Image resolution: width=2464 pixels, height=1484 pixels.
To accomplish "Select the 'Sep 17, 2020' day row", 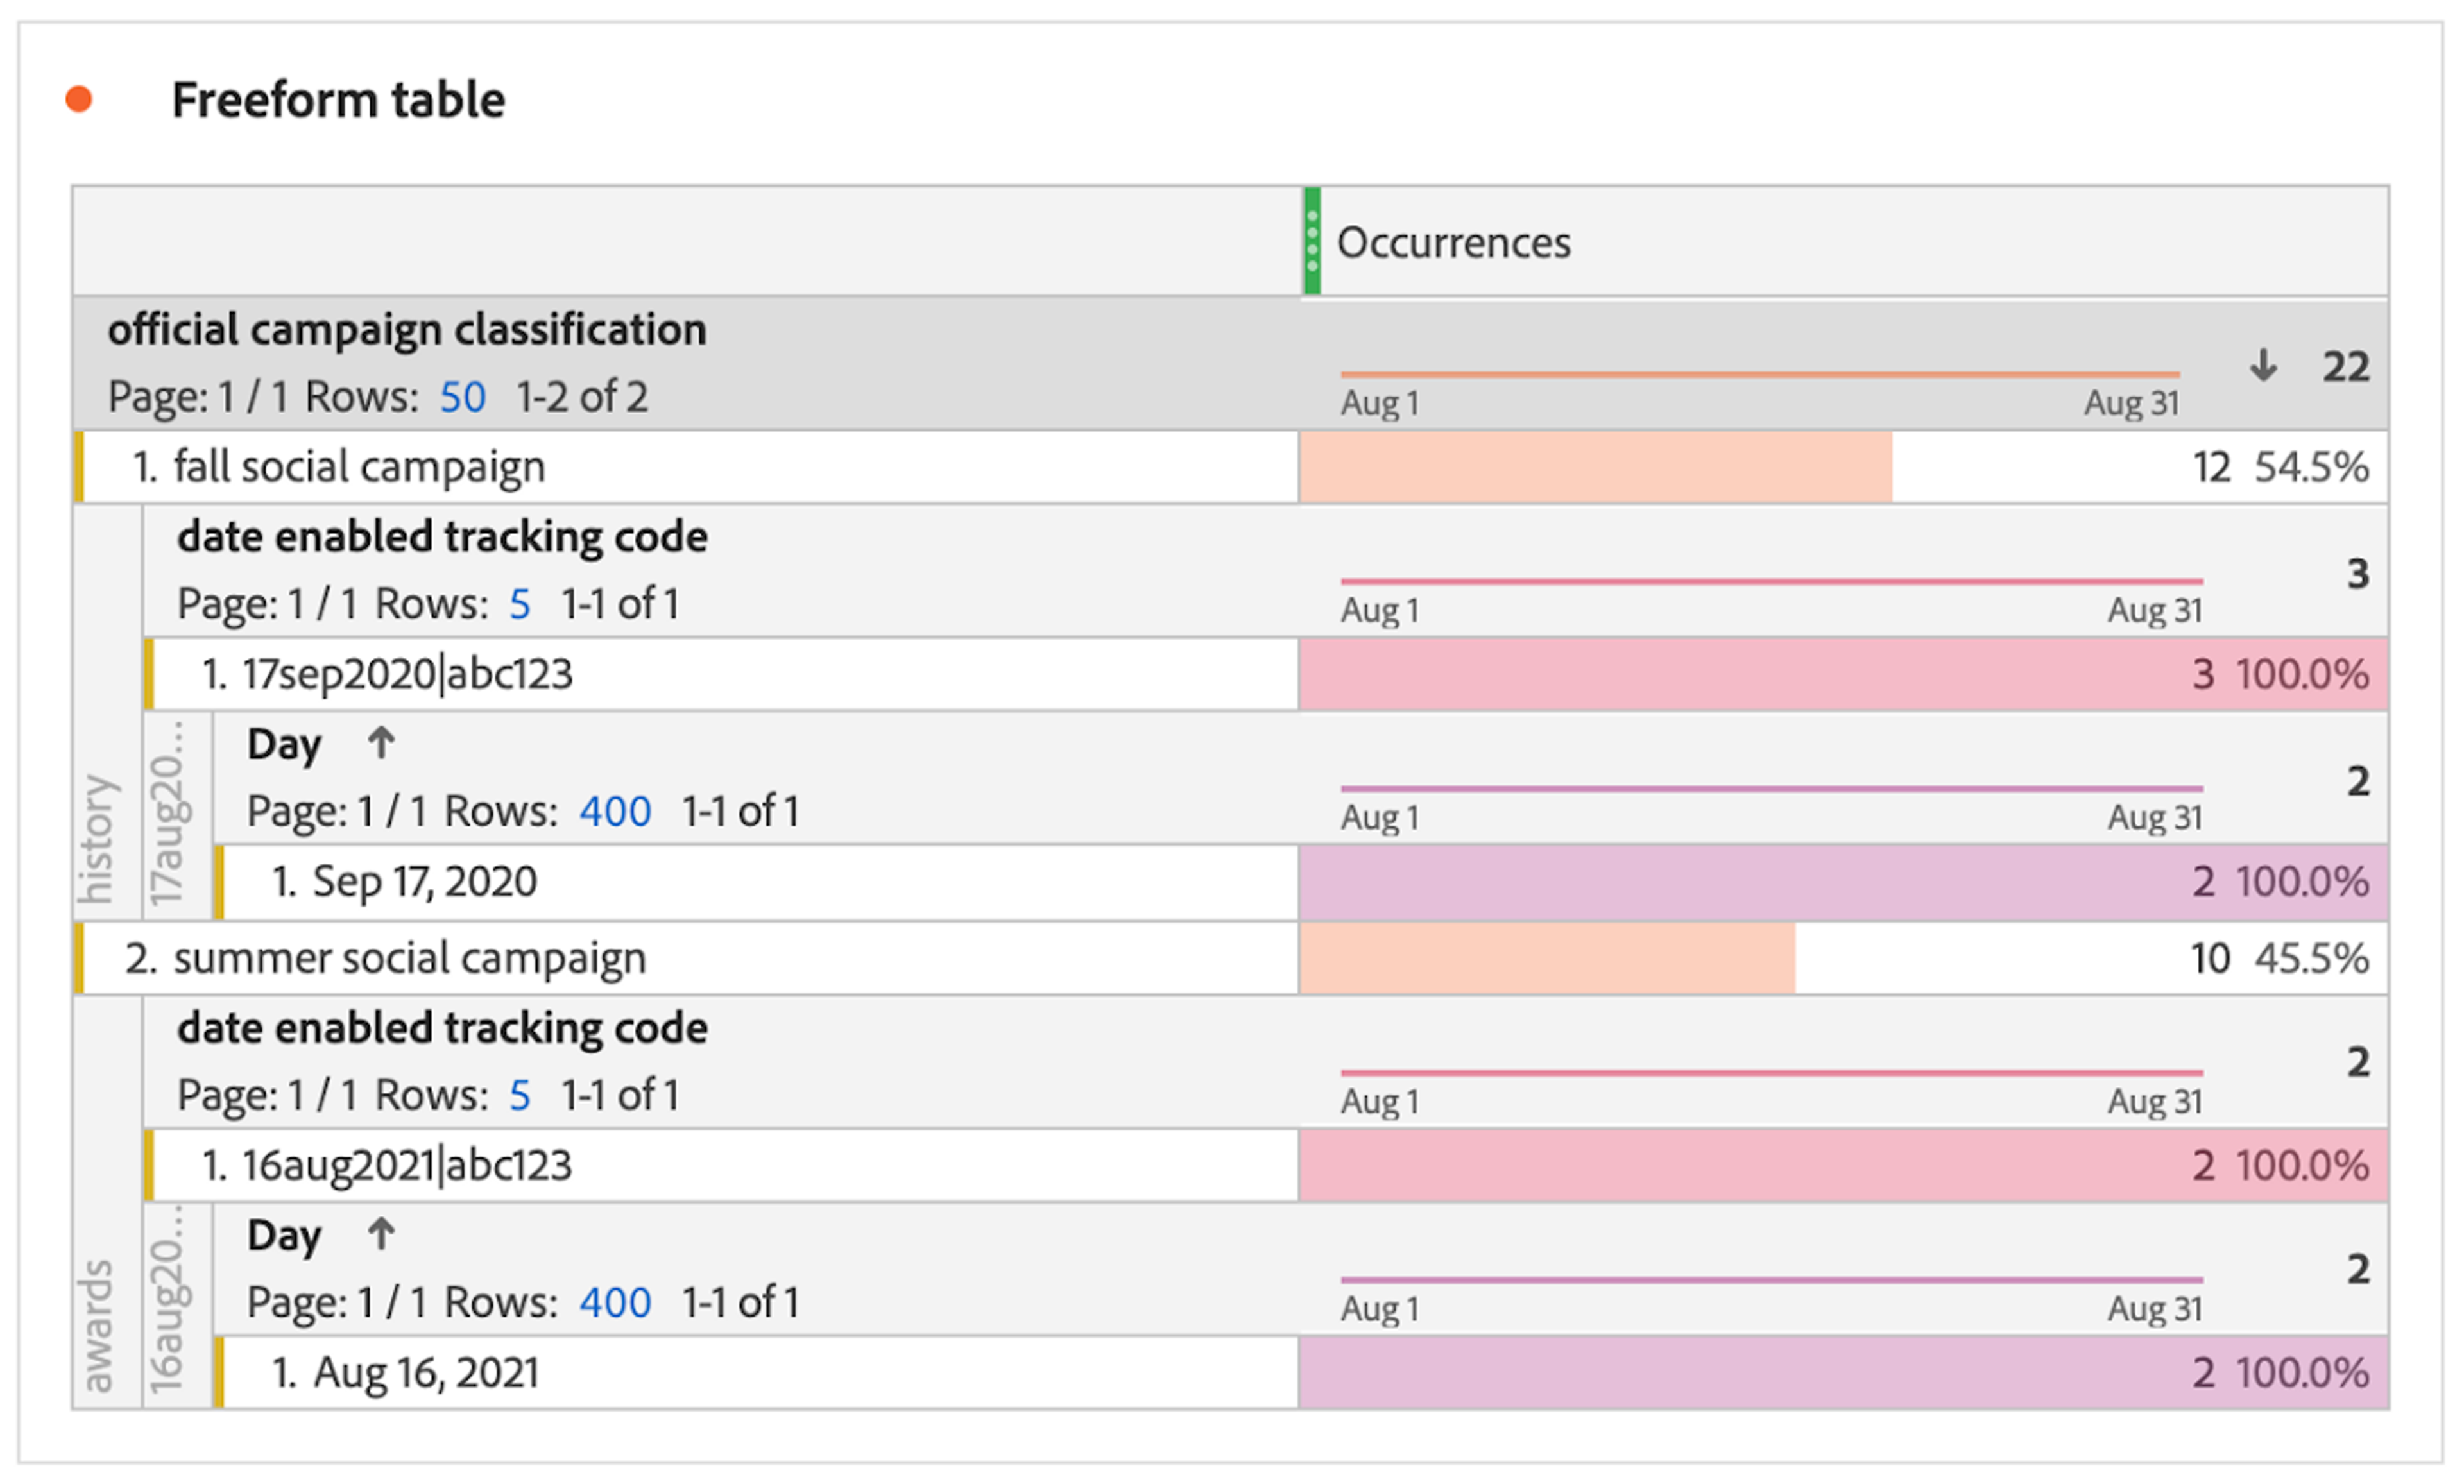I will tap(424, 882).
